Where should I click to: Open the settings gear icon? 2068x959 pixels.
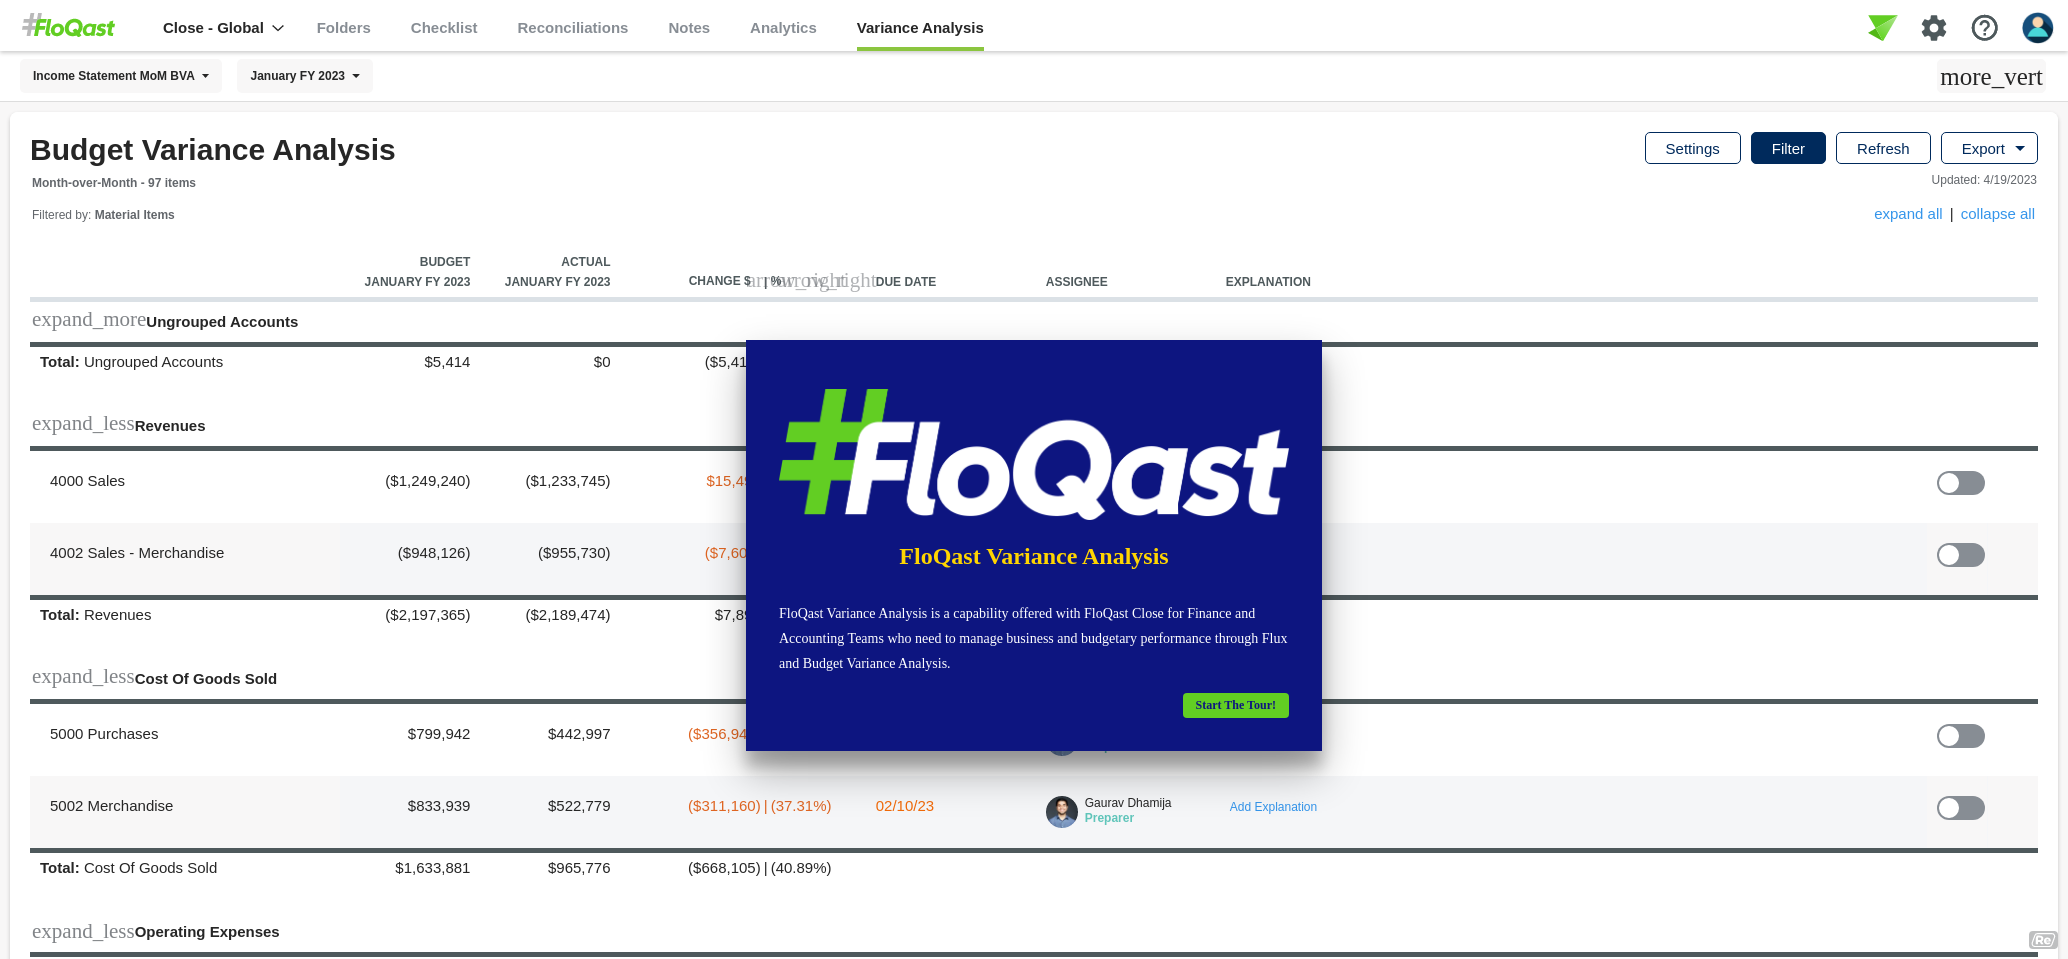(1933, 27)
